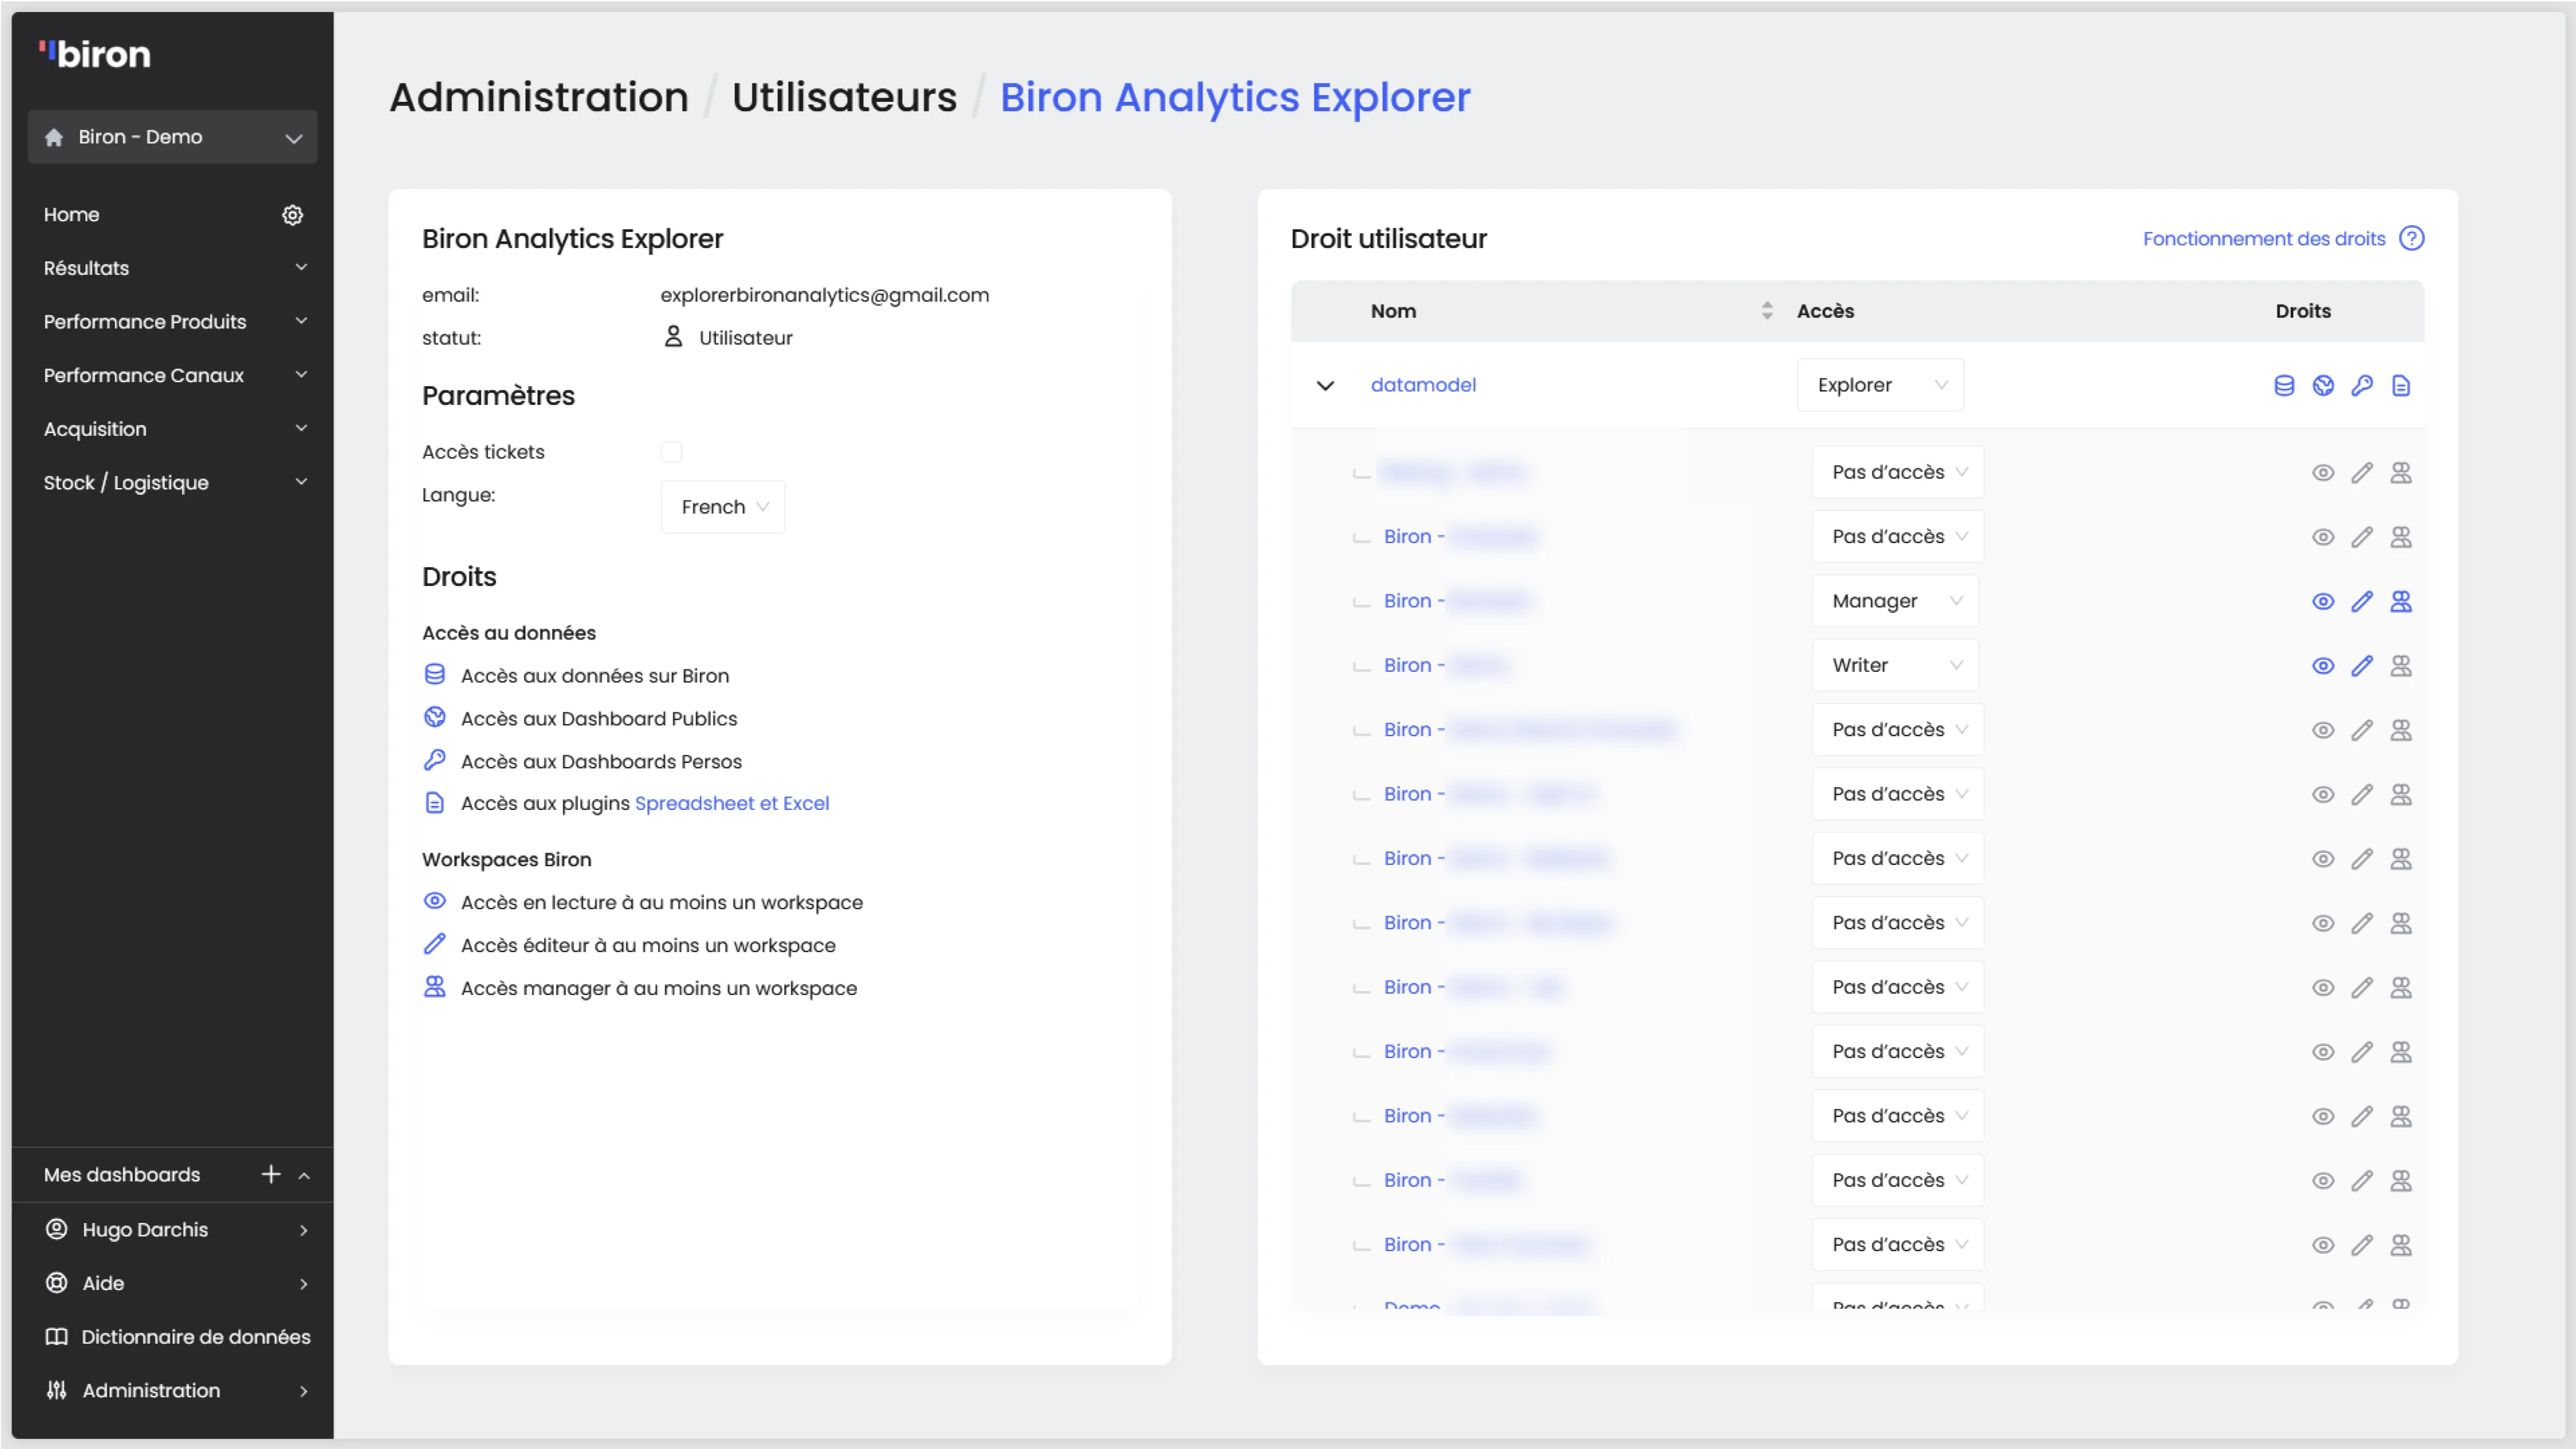Collapse the datamodel row chevron

click(x=1325, y=386)
